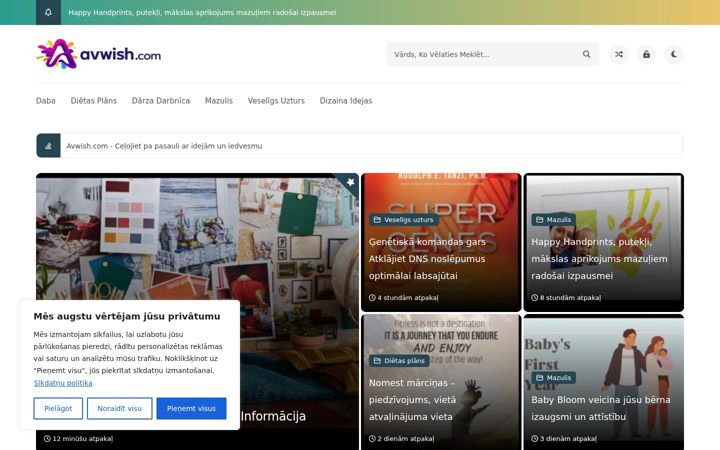
Task: Click the Avwish.com tagline text in ticker
Action: click(164, 146)
